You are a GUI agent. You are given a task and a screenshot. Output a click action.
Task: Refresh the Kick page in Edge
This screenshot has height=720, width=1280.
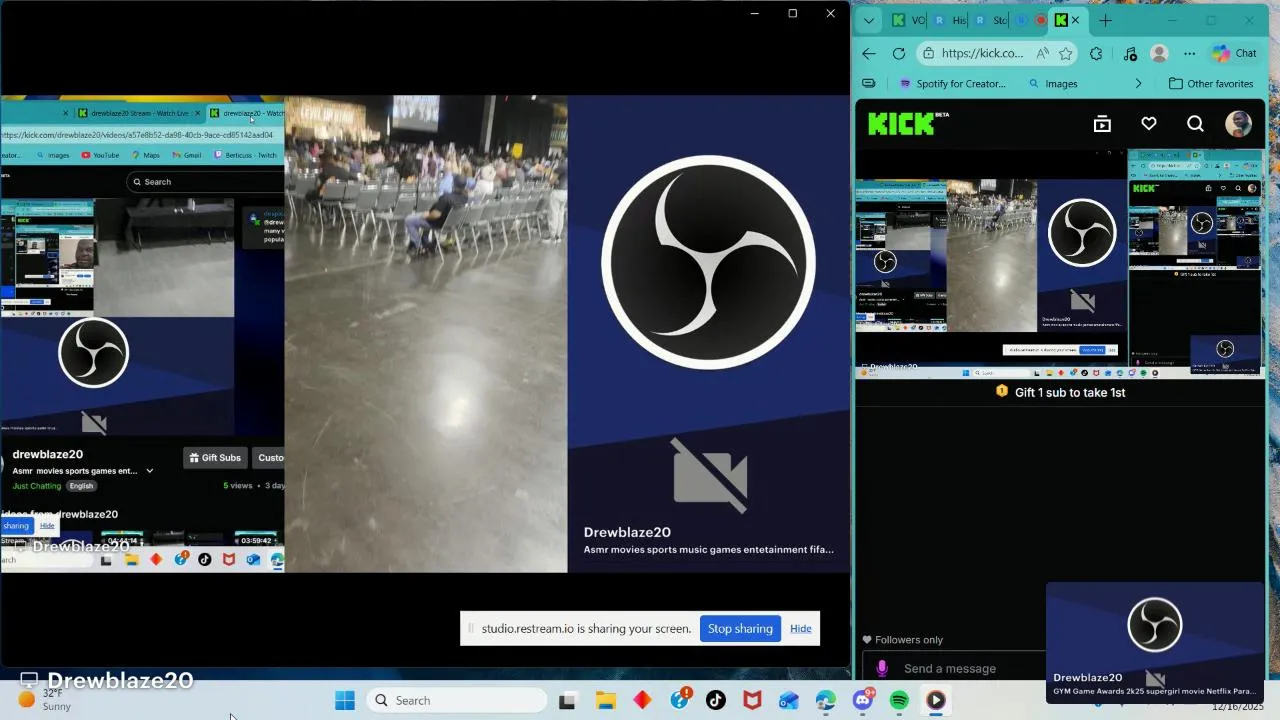[x=898, y=54]
